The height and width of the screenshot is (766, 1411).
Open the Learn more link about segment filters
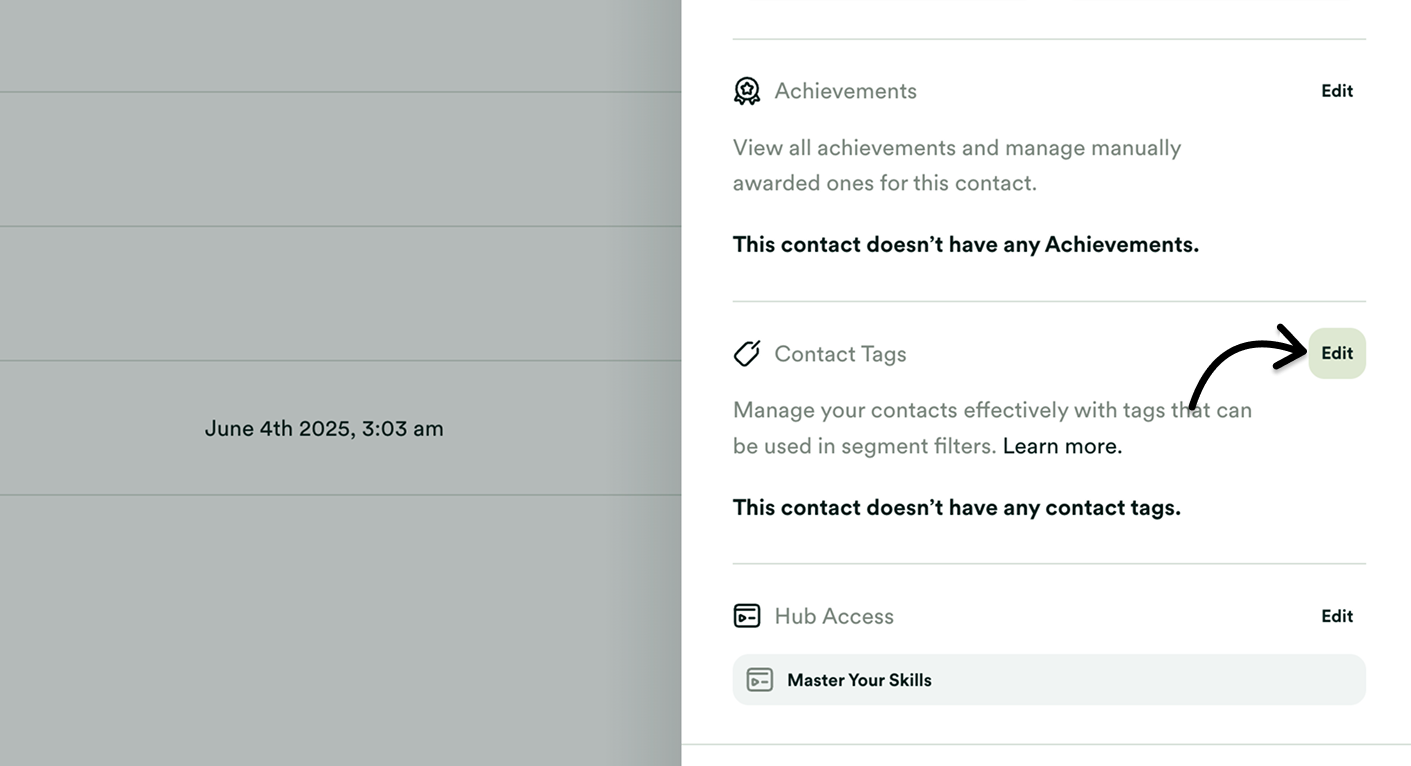(x=1060, y=445)
